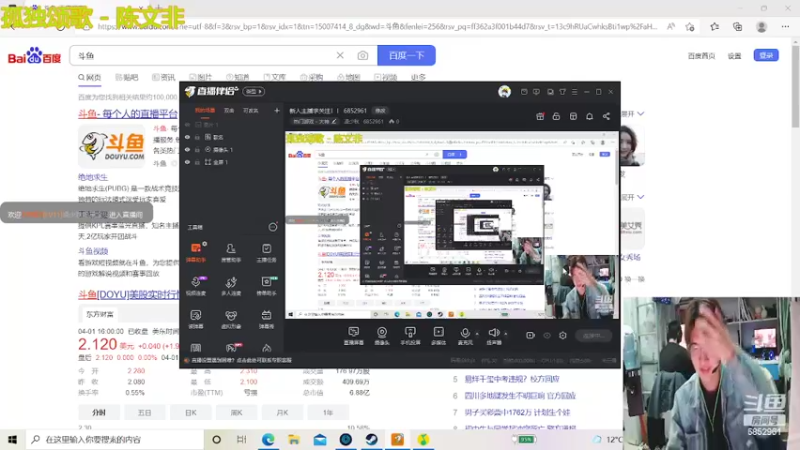Open the browser's three-dot menu
Screen dimensions: 800x450
point(785,27)
